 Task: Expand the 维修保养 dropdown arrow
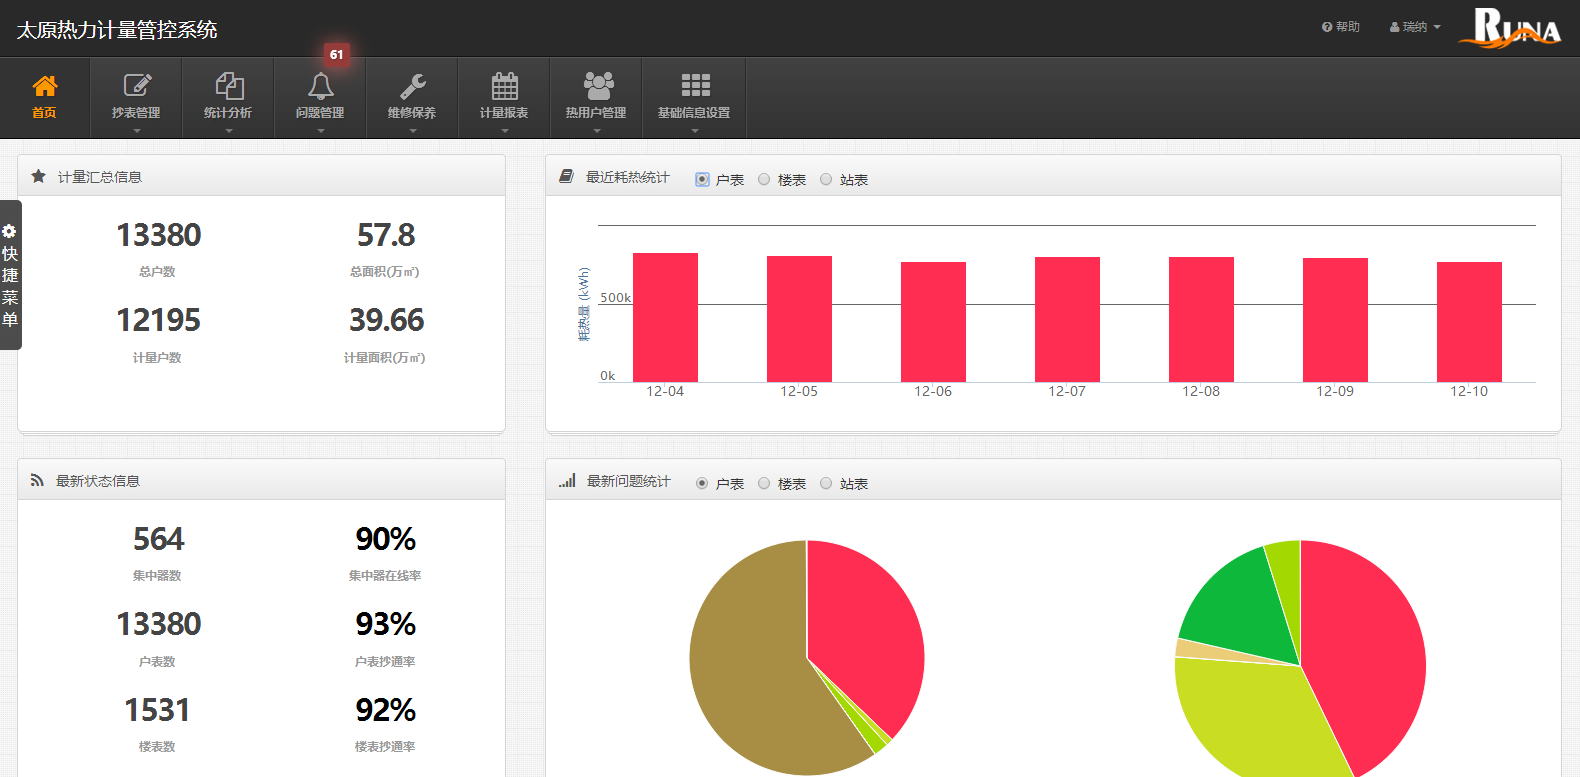pos(413,130)
